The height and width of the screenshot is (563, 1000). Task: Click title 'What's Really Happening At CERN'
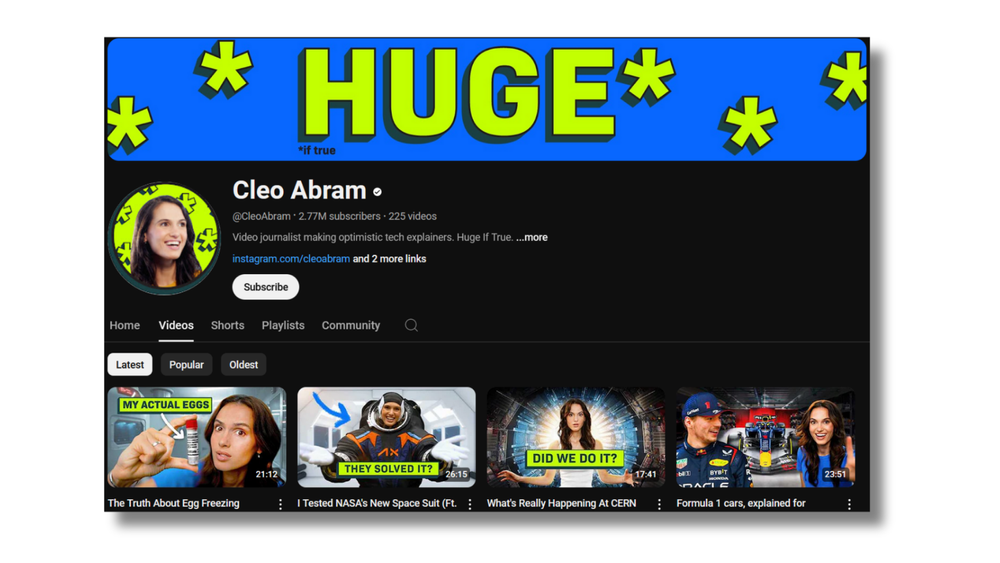[561, 503]
